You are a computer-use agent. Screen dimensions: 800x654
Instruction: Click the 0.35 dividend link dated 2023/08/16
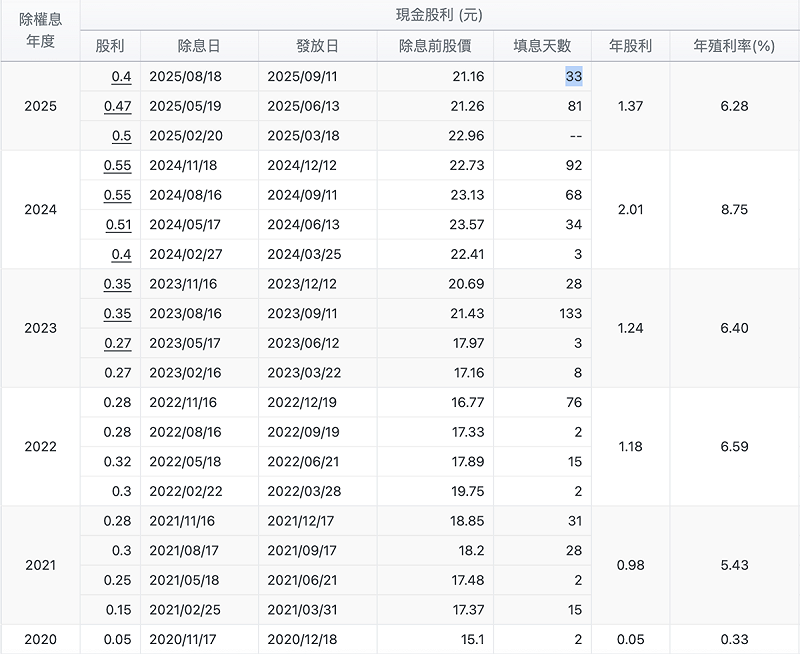(x=118, y=314)
